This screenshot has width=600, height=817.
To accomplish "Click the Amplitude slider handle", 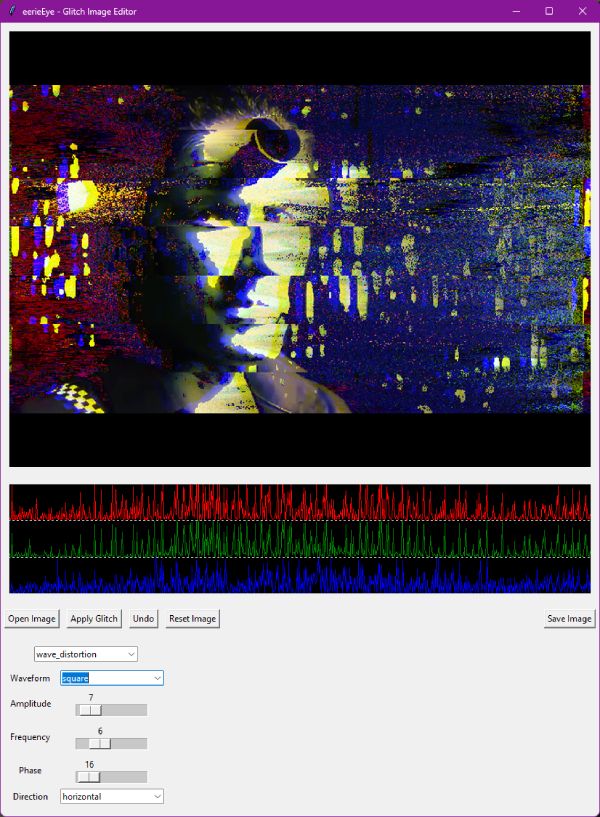I will pos(91,710).
